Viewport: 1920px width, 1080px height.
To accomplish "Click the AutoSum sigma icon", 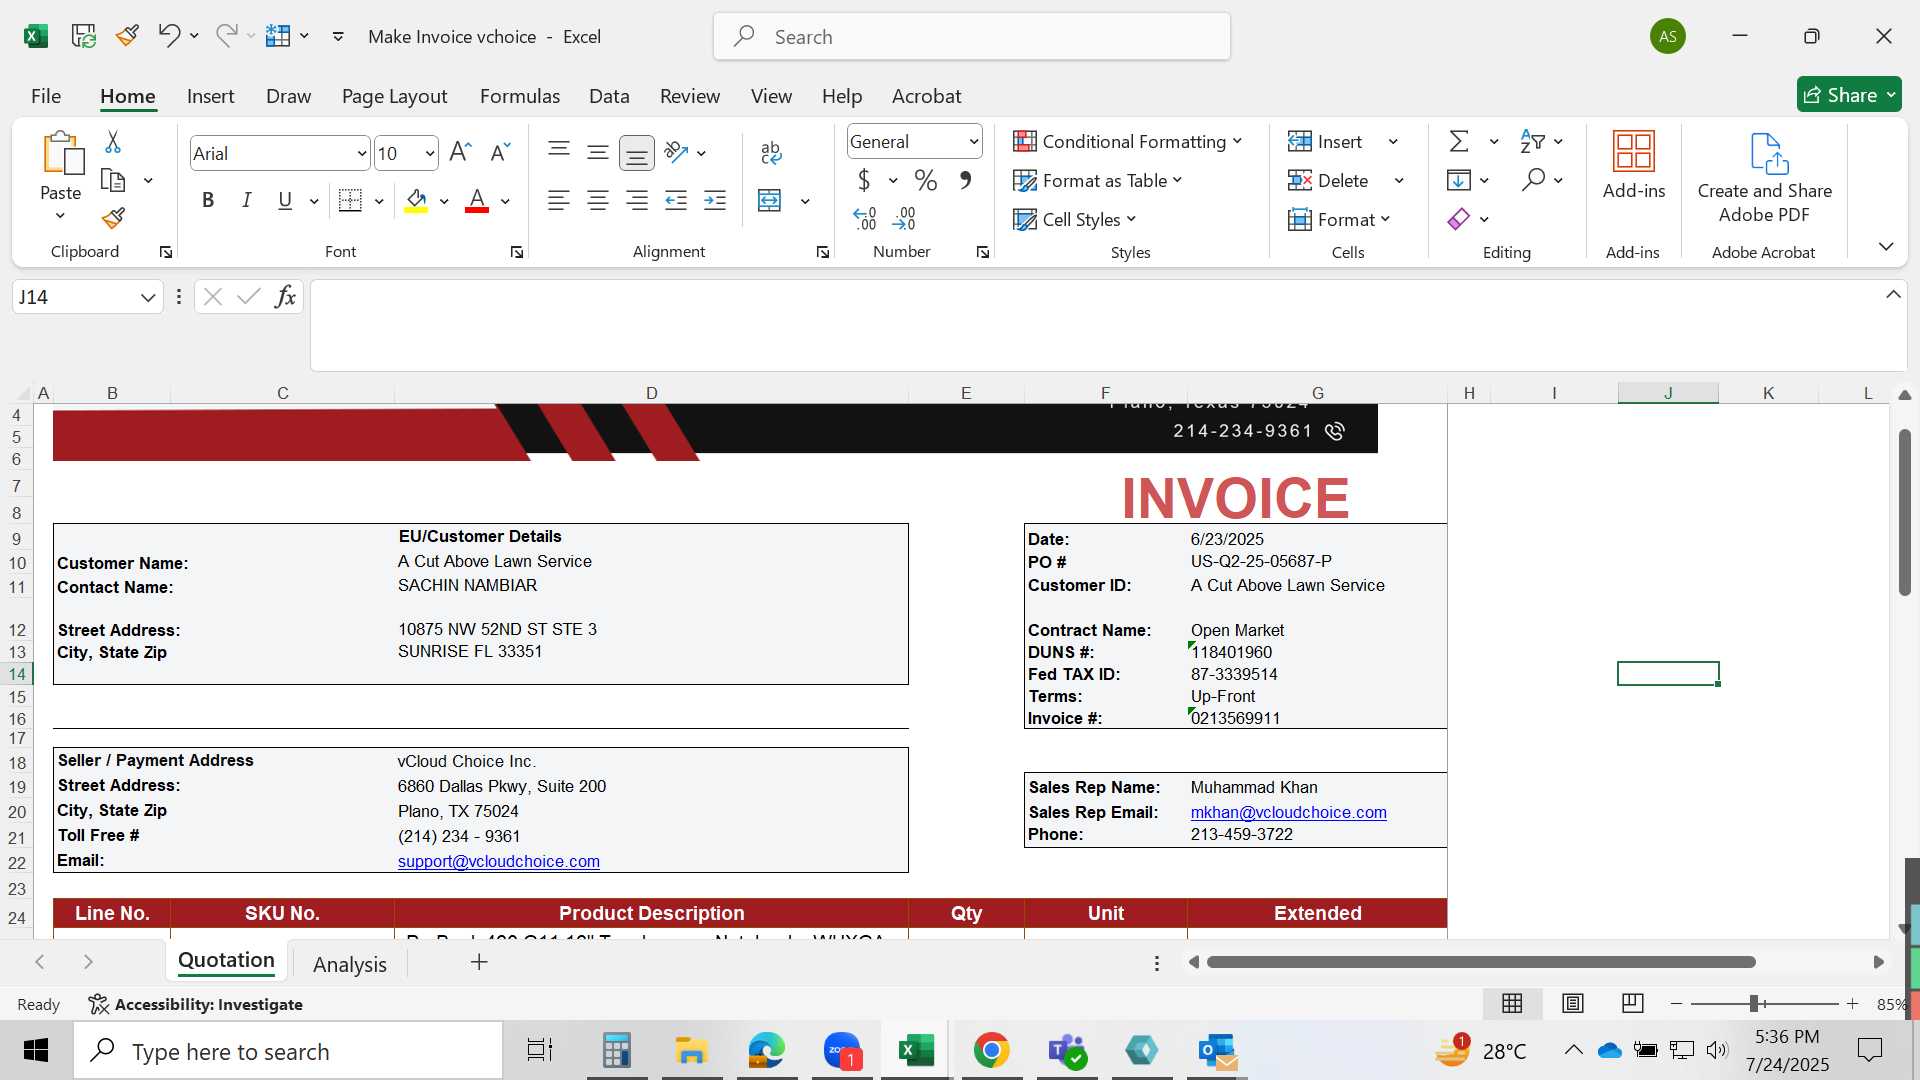I will [x=1460, y=142].
